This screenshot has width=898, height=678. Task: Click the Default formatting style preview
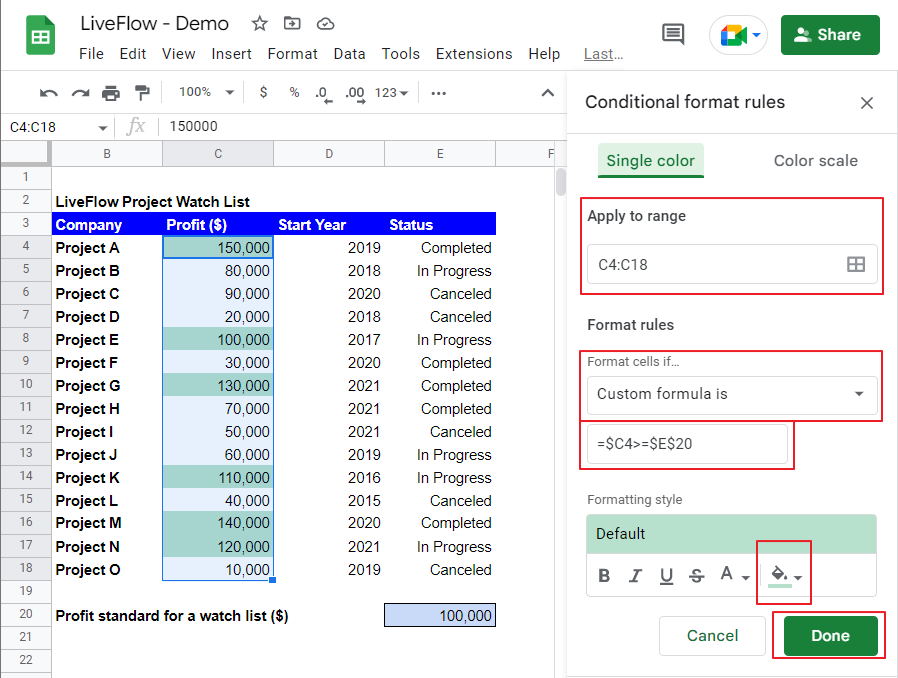[731, 534]
